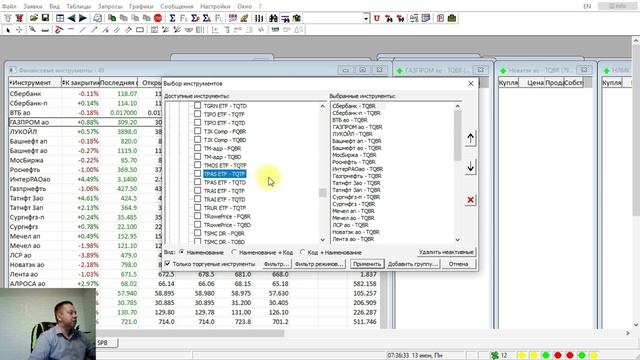The width and height of the screenshot is (640, 360).
Task: Open the Настройки menu
Action: (215, 6)
